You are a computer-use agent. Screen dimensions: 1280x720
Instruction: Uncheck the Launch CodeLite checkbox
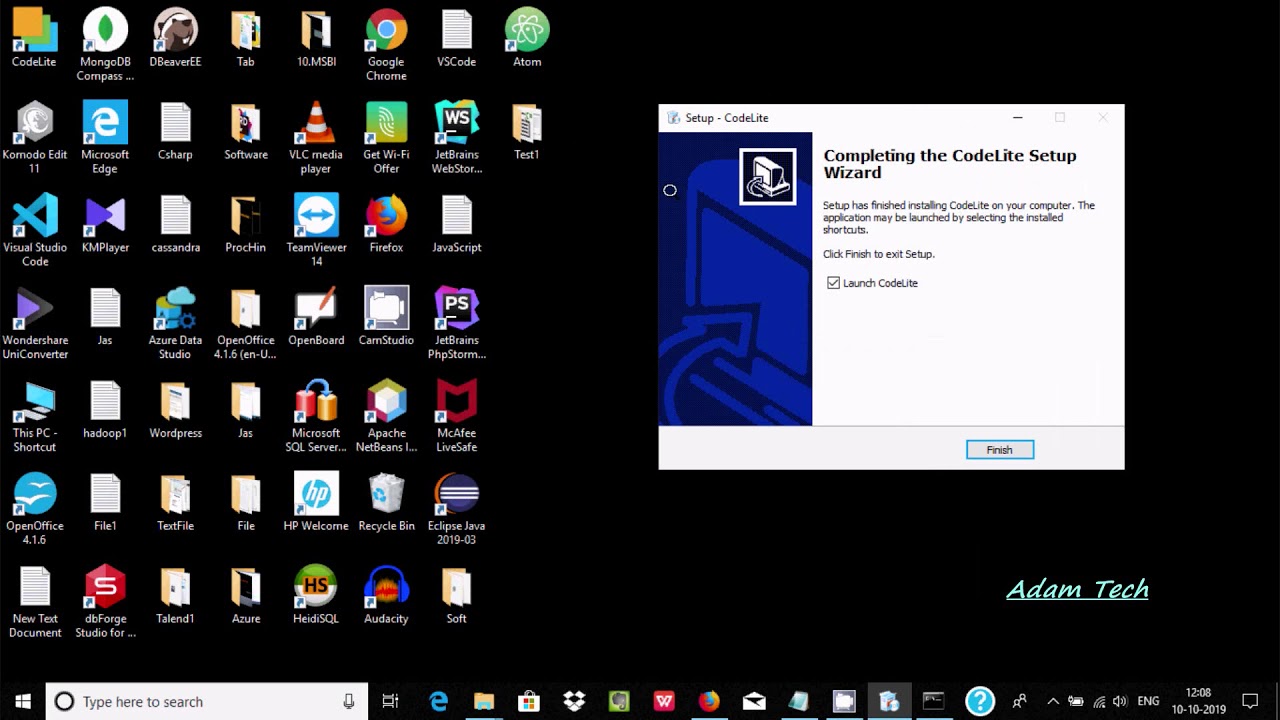pyautogui.click(x=833, y=283)
